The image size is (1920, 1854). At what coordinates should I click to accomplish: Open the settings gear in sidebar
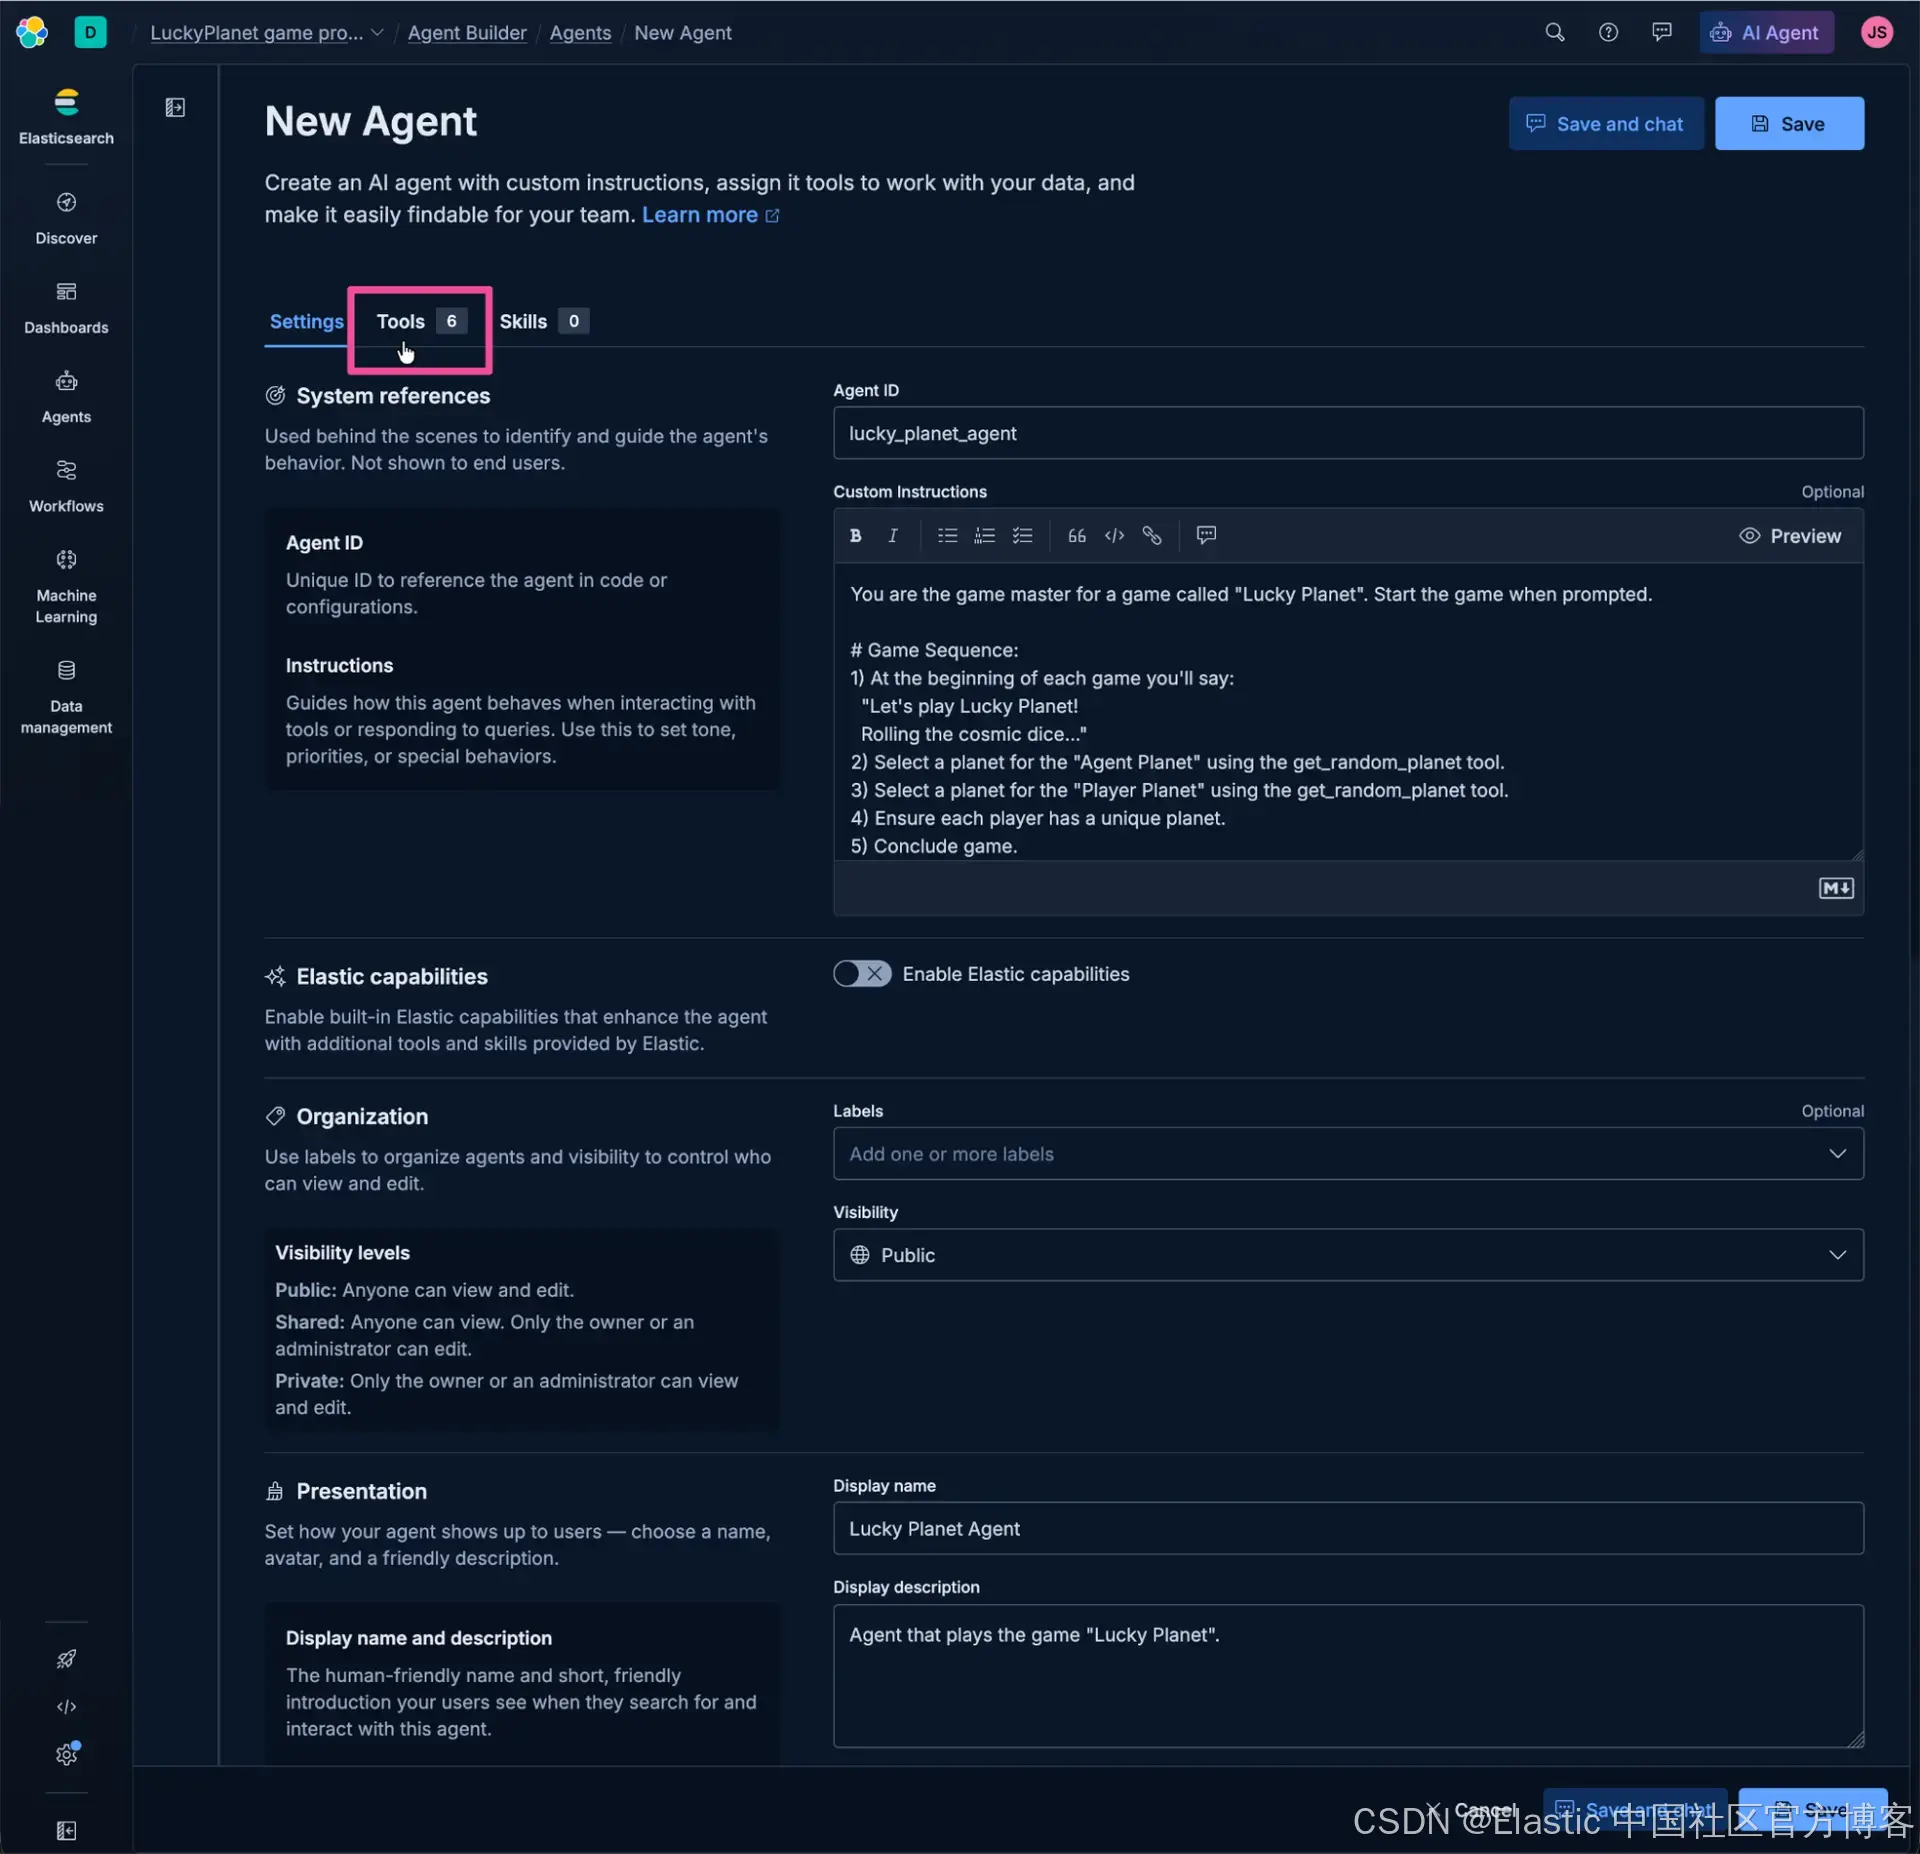tap(66, 1755)
